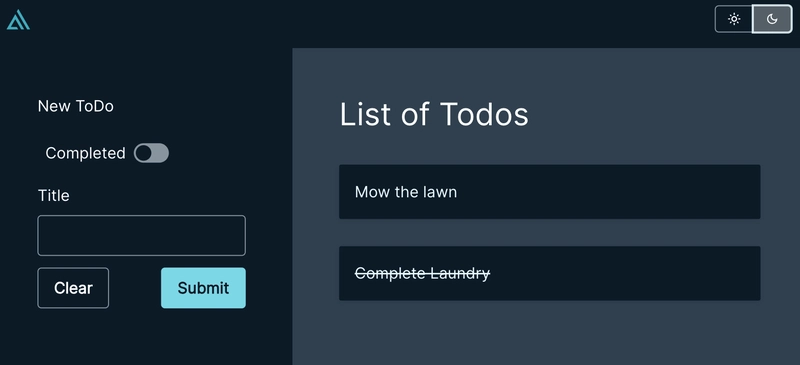This screenshot has height=365, width=800.
Task: Select dark theme via moon icon
Action: pos(772,19)
